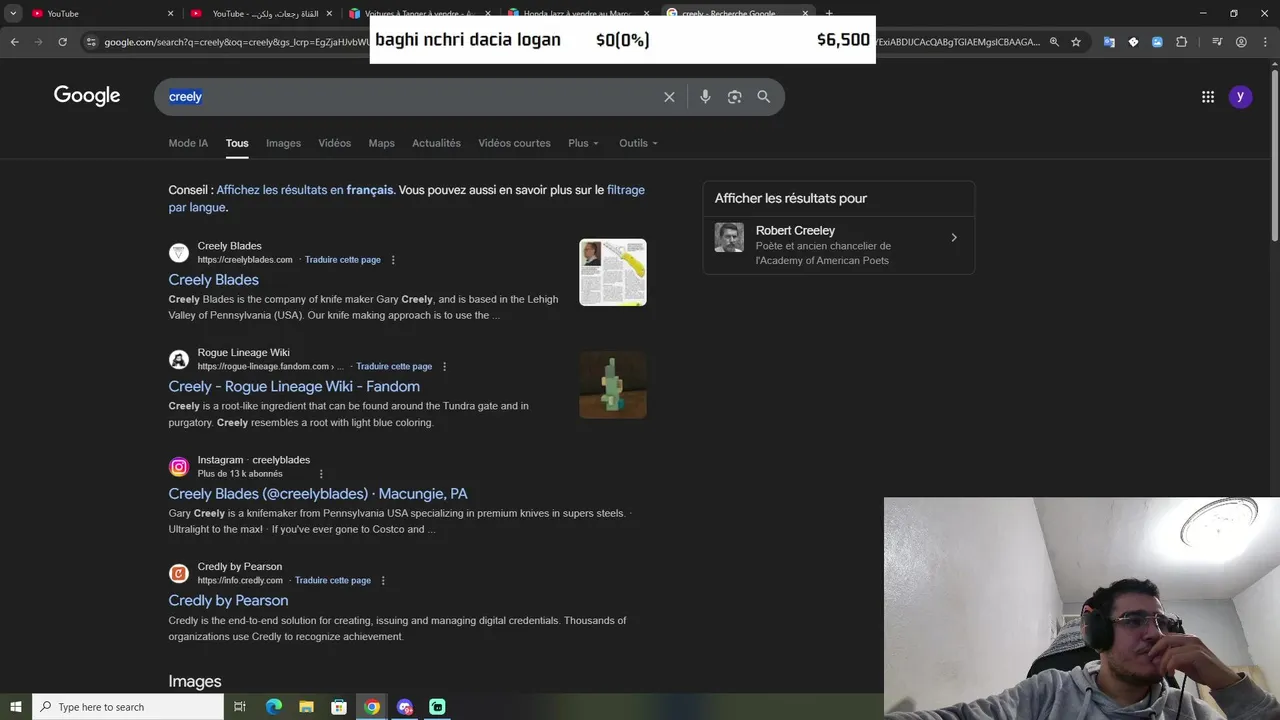Reload the page with refresh icon
Screen dimensions: 1280x720
pyautogui.click(x=62, y=42)
